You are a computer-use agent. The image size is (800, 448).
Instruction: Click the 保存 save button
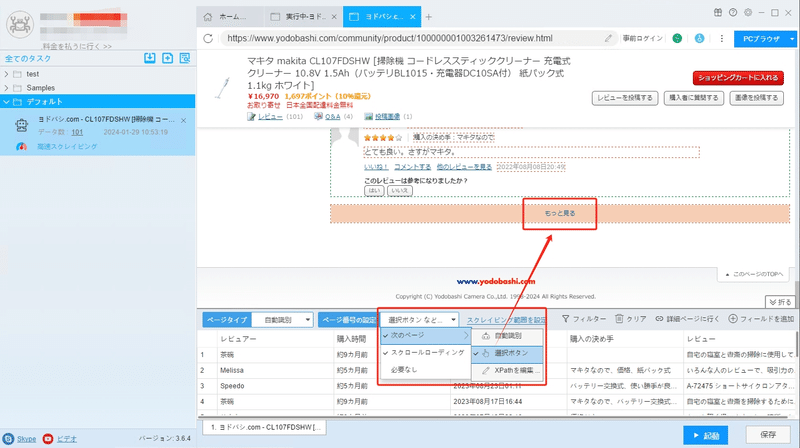pos(768,435)
